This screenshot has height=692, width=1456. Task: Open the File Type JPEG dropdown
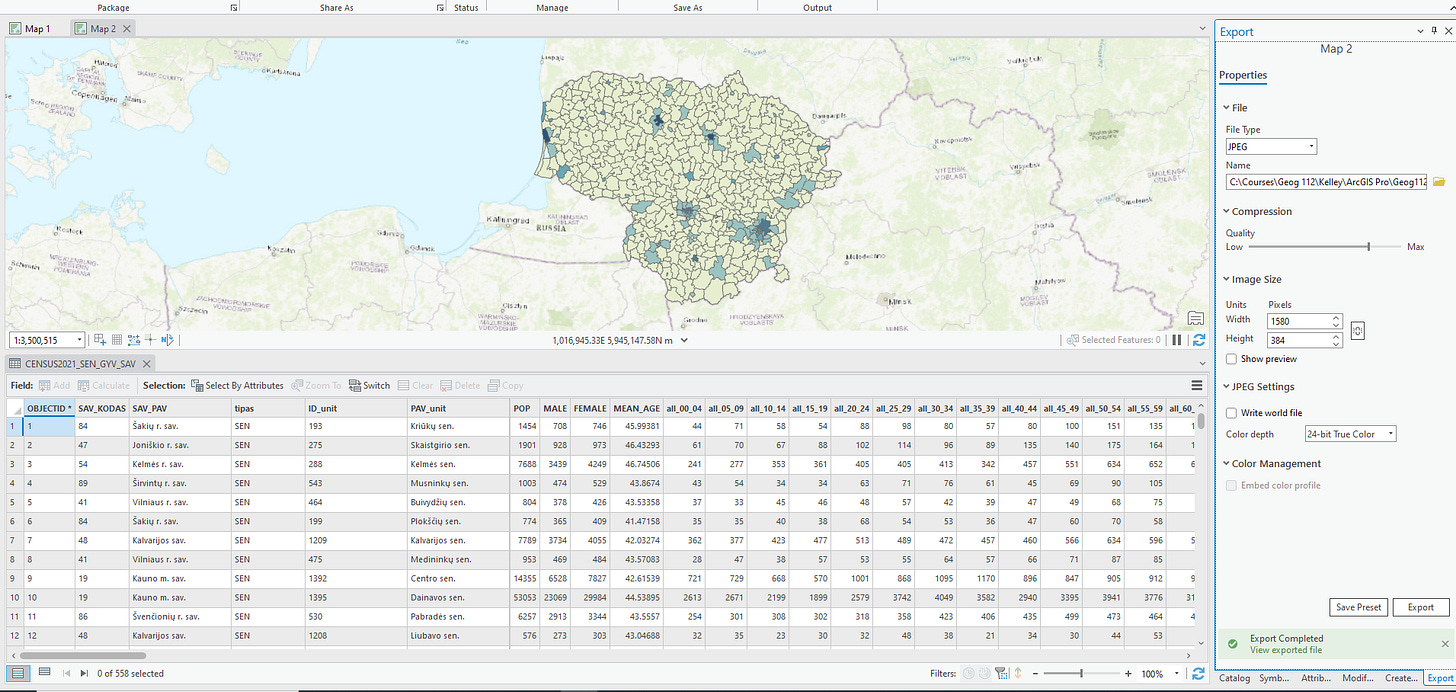pos(1271,147)
